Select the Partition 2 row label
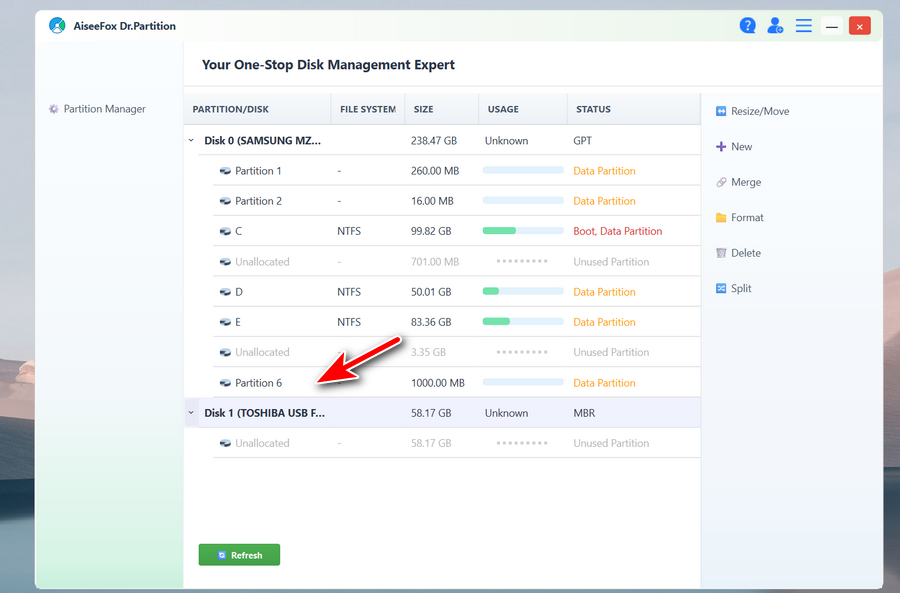The width and height of the screenshot is (900, 593). pyautogui.click(x=258, y=201)
